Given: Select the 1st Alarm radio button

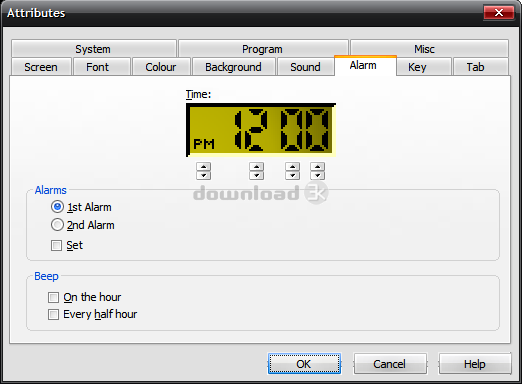Looking at the screenshot, I should click(x=57, y=207).
